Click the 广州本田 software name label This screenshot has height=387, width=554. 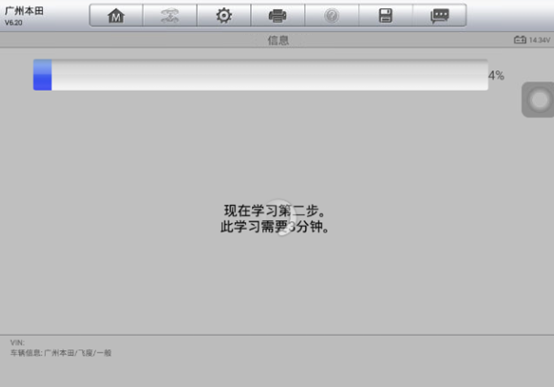(x=24, y=11)
